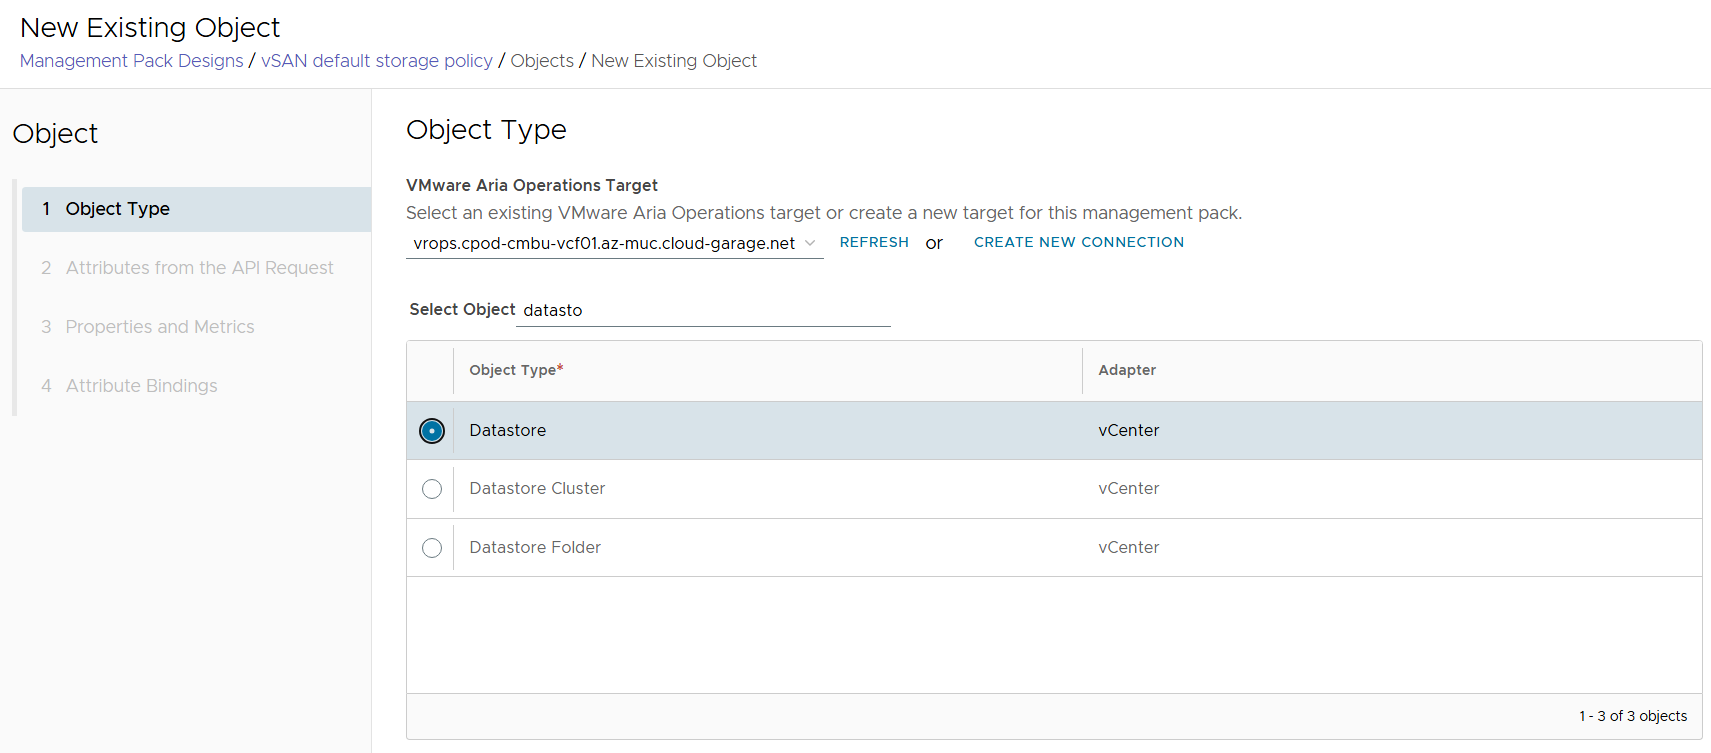
Task: Click the Datastore Folder row name
Action: tap(535, 548)
